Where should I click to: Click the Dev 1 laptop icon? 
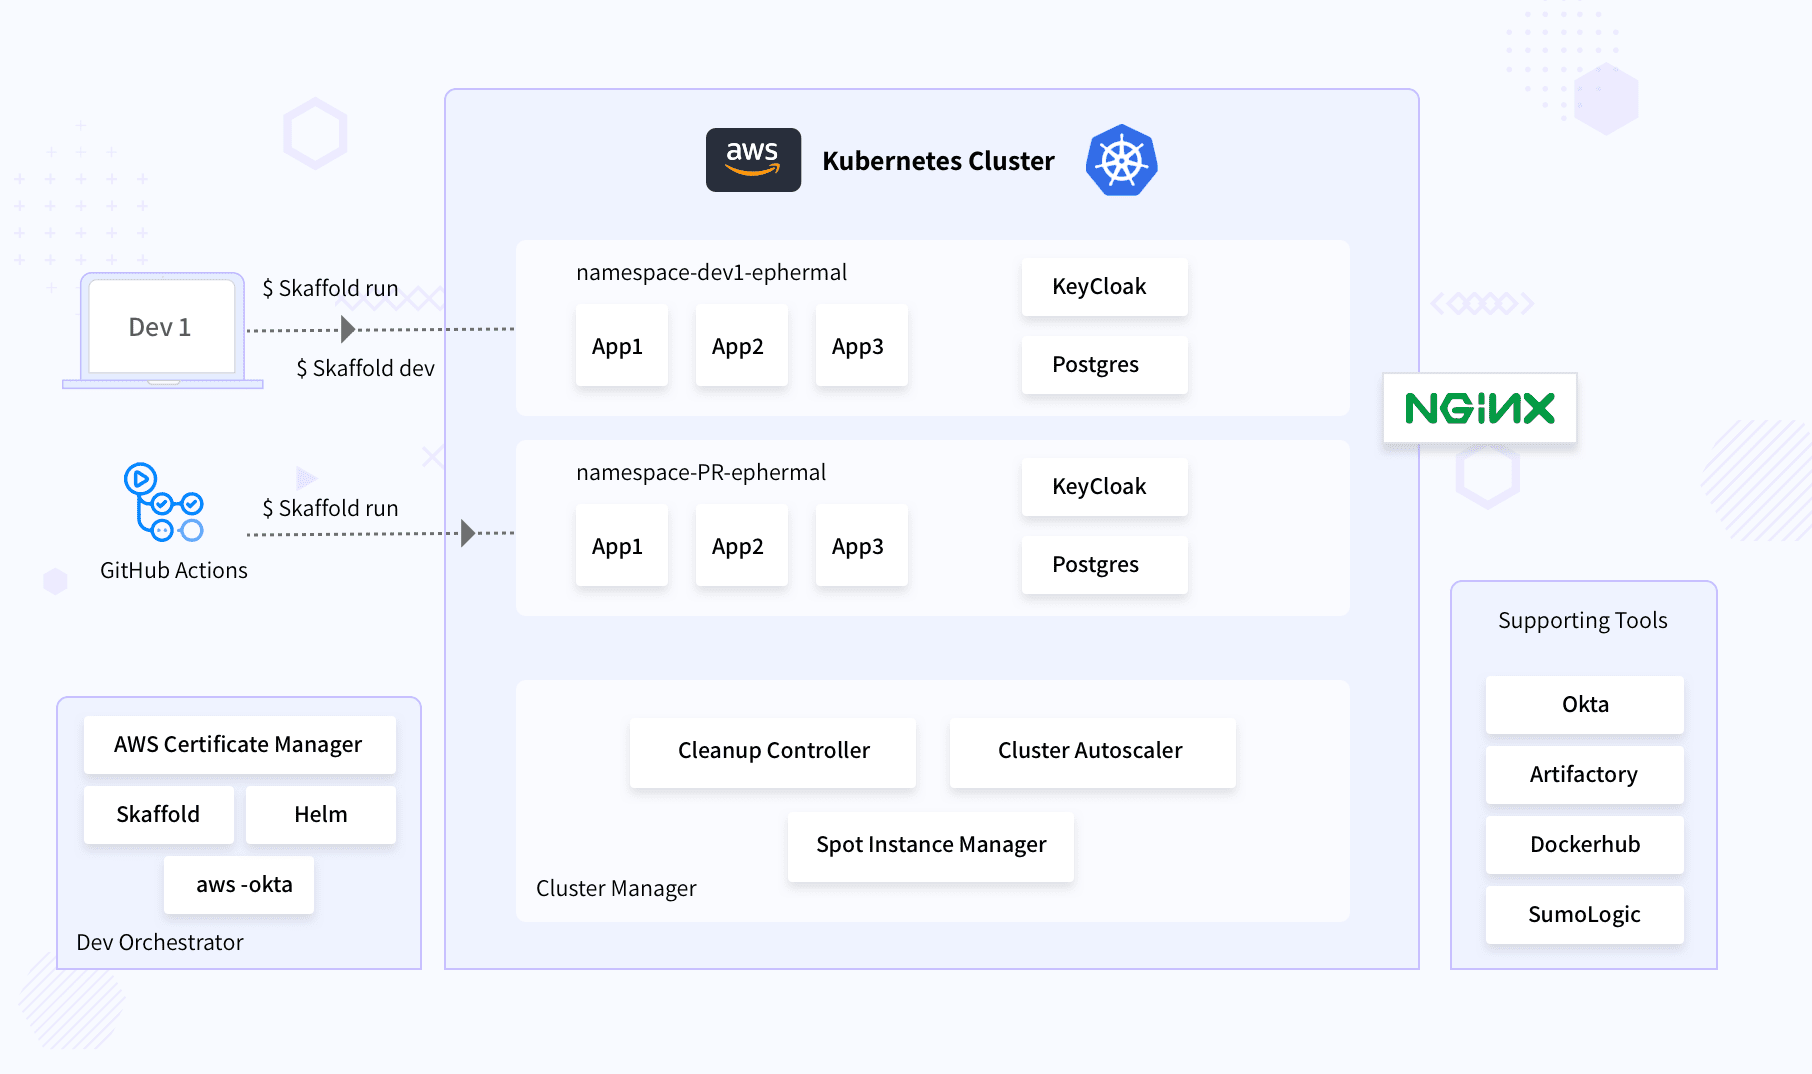coord(160,327)
